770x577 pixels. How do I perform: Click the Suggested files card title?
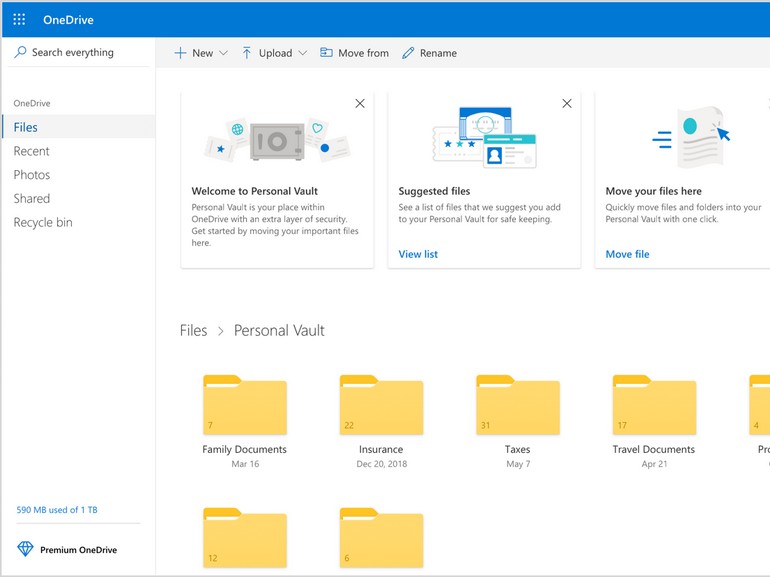[434, 191]
